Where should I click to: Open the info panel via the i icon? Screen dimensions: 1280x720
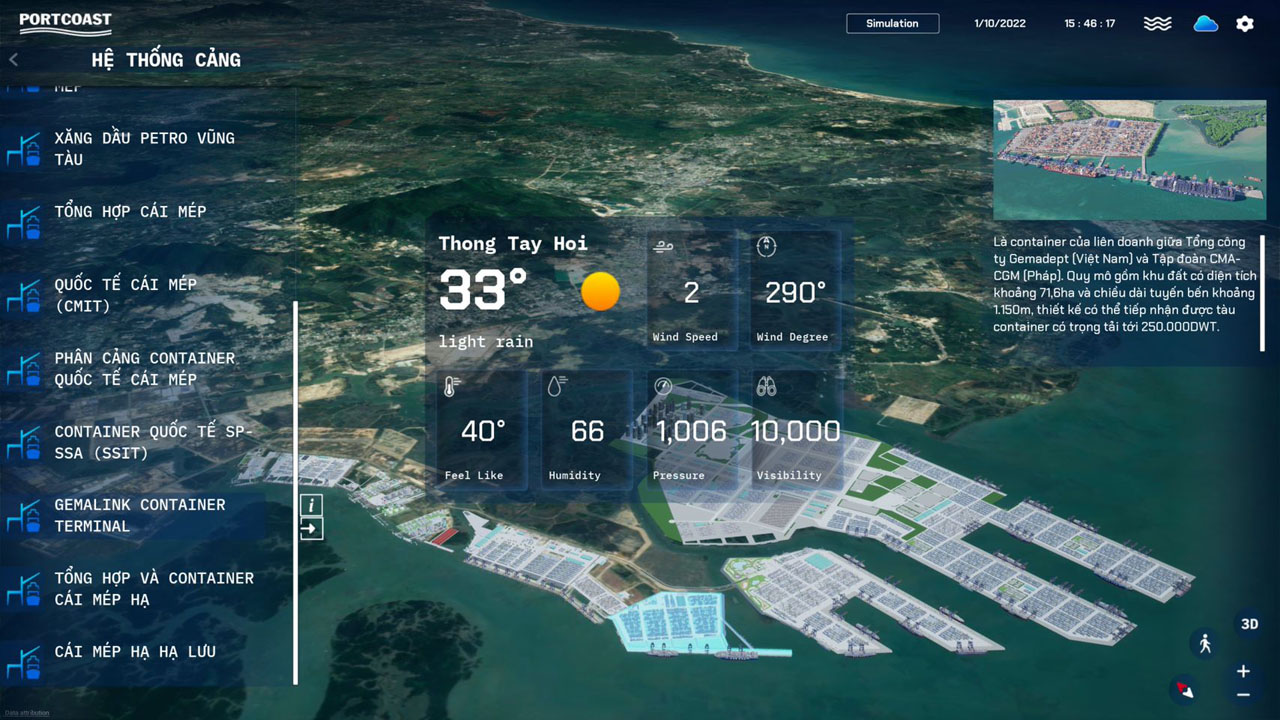[311, 505]
